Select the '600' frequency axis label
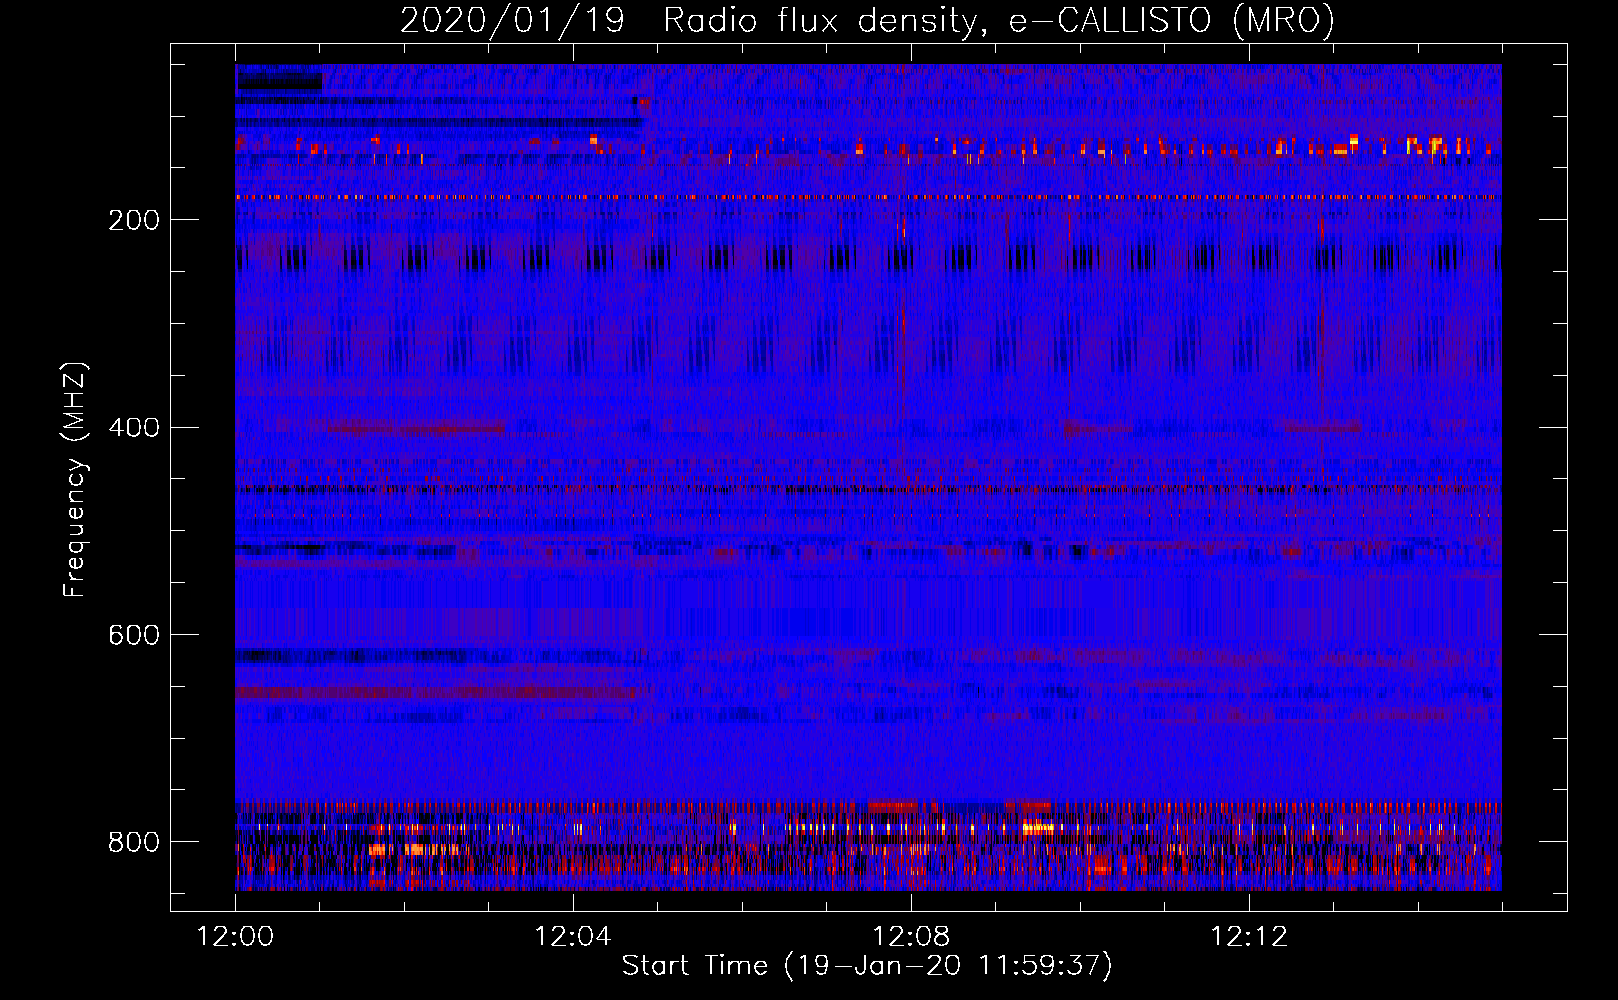 pos(134,636)
